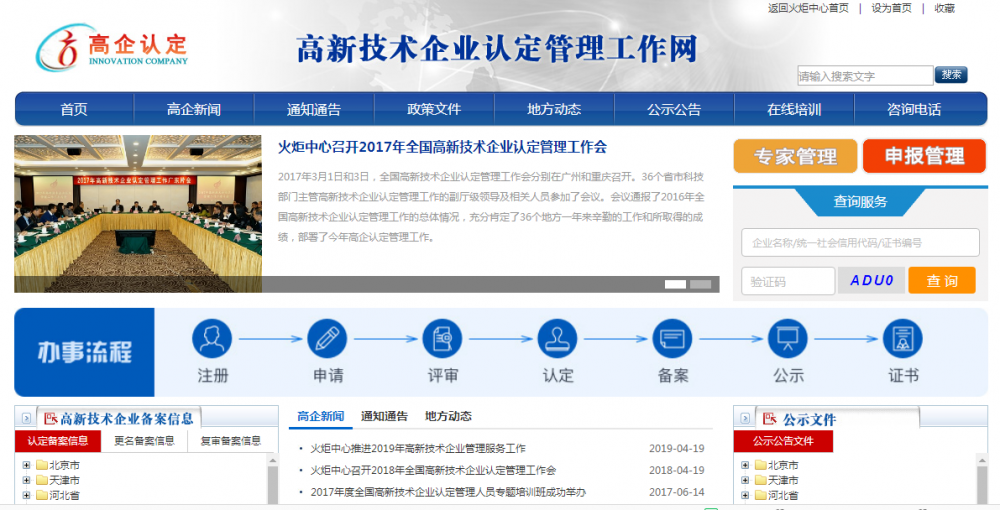Expand 北京市 in the left 备案信息 tree

click(x=27, y=465)
